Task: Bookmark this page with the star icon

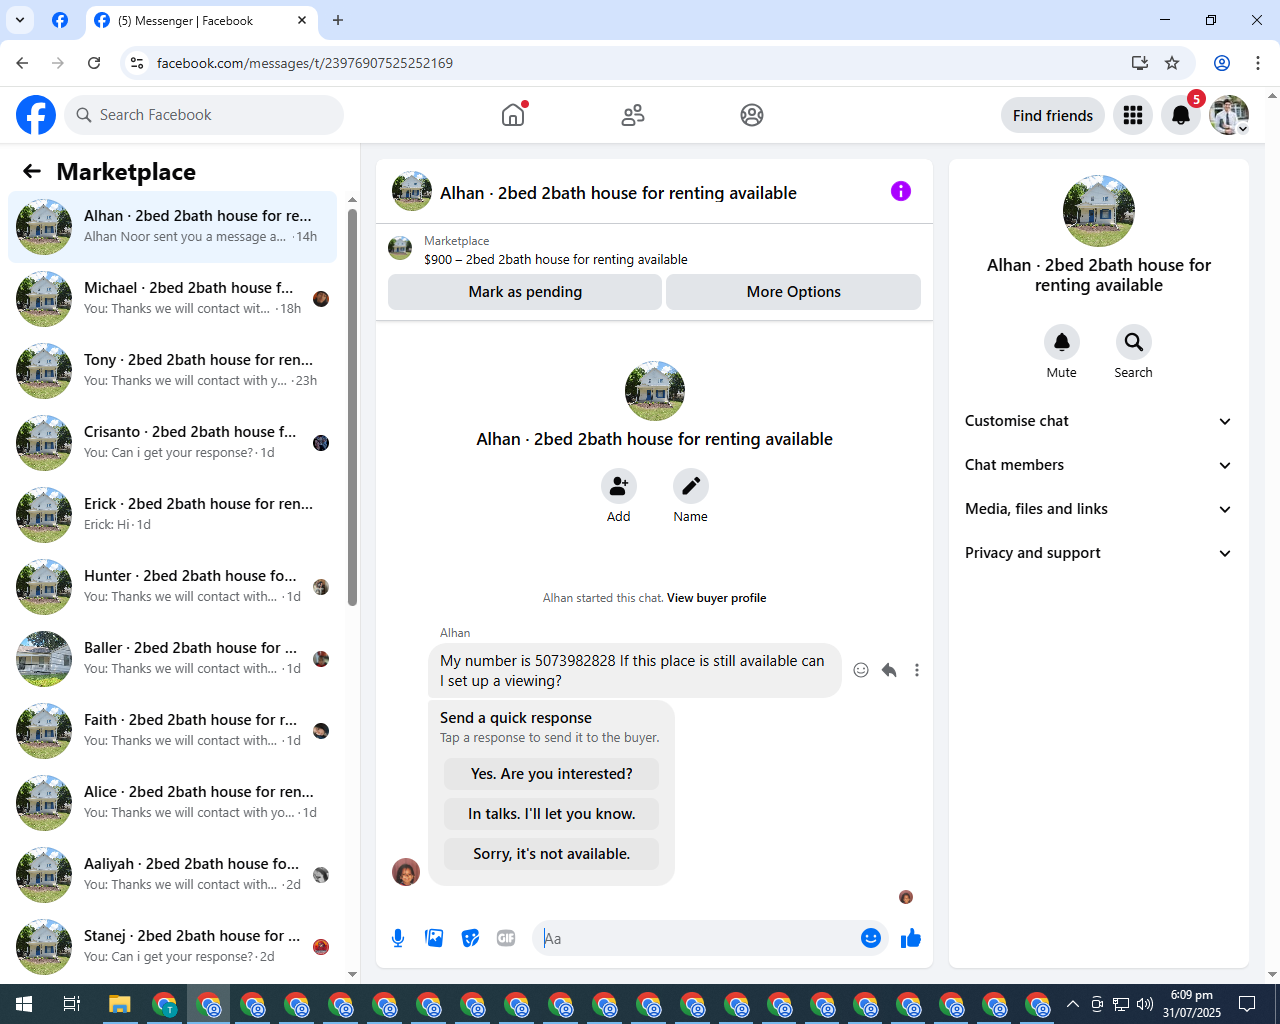Action: pos(1172,63)
